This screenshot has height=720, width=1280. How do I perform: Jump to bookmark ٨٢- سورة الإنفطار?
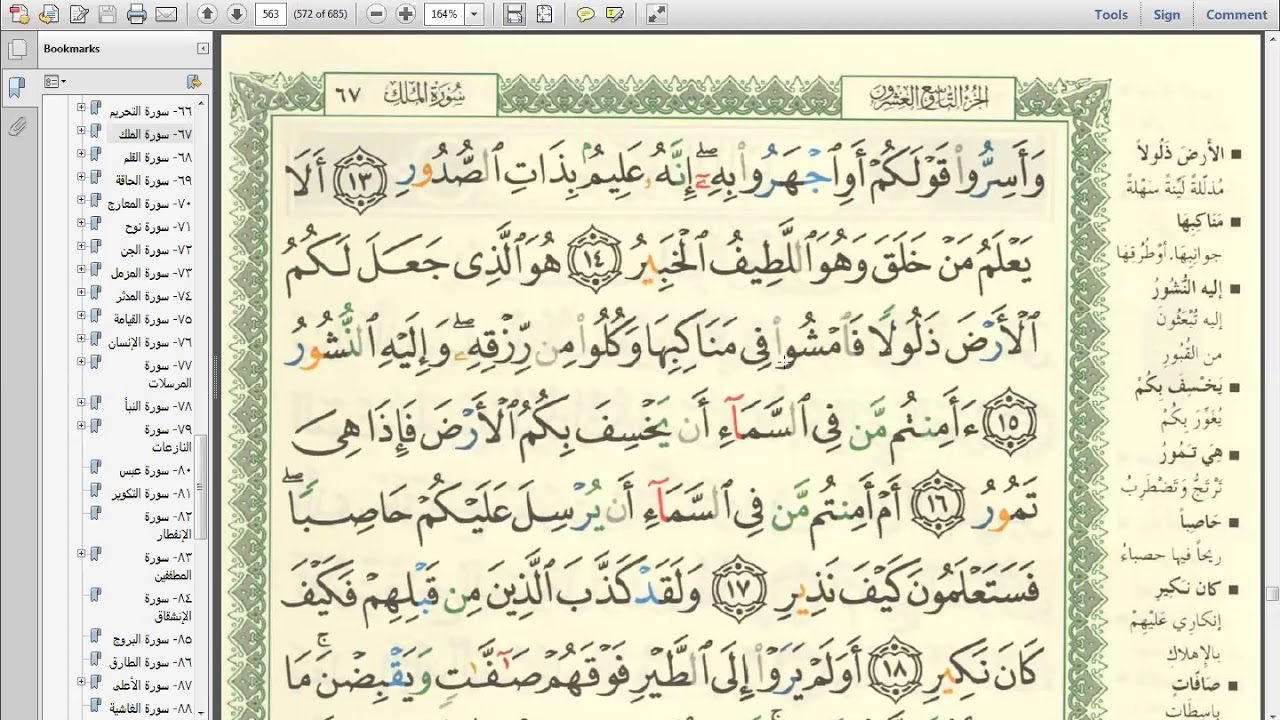click(x=167, y=526)
